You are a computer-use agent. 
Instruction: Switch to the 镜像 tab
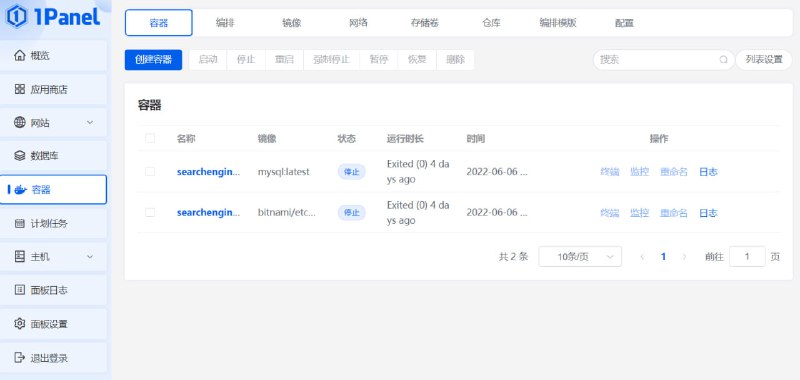[x=291, y=23]
